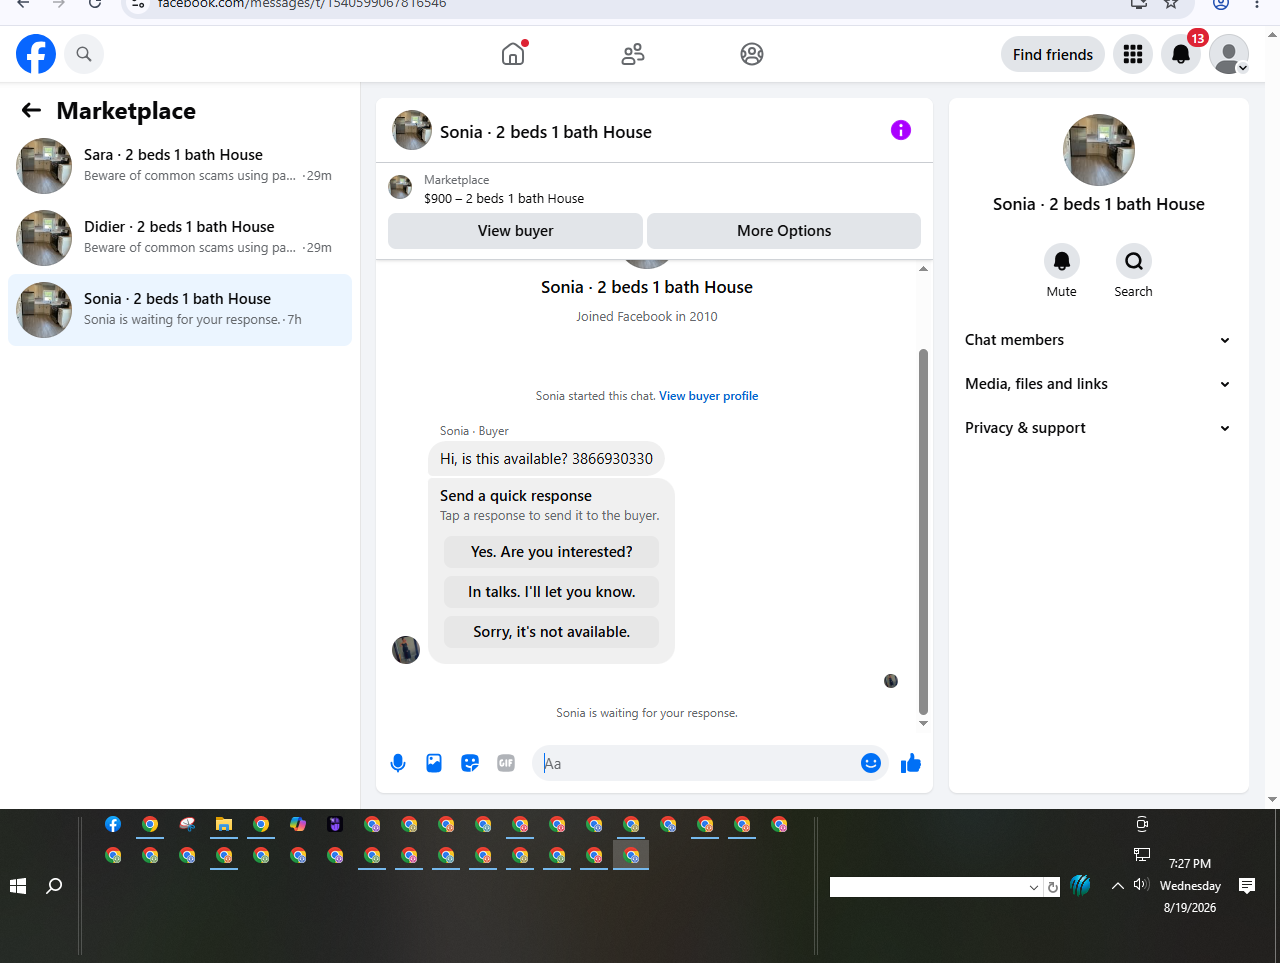This screenshot has height=963, width=1280.
Task: Open the sticker picker icon
Action: click(x=470, y=764)
